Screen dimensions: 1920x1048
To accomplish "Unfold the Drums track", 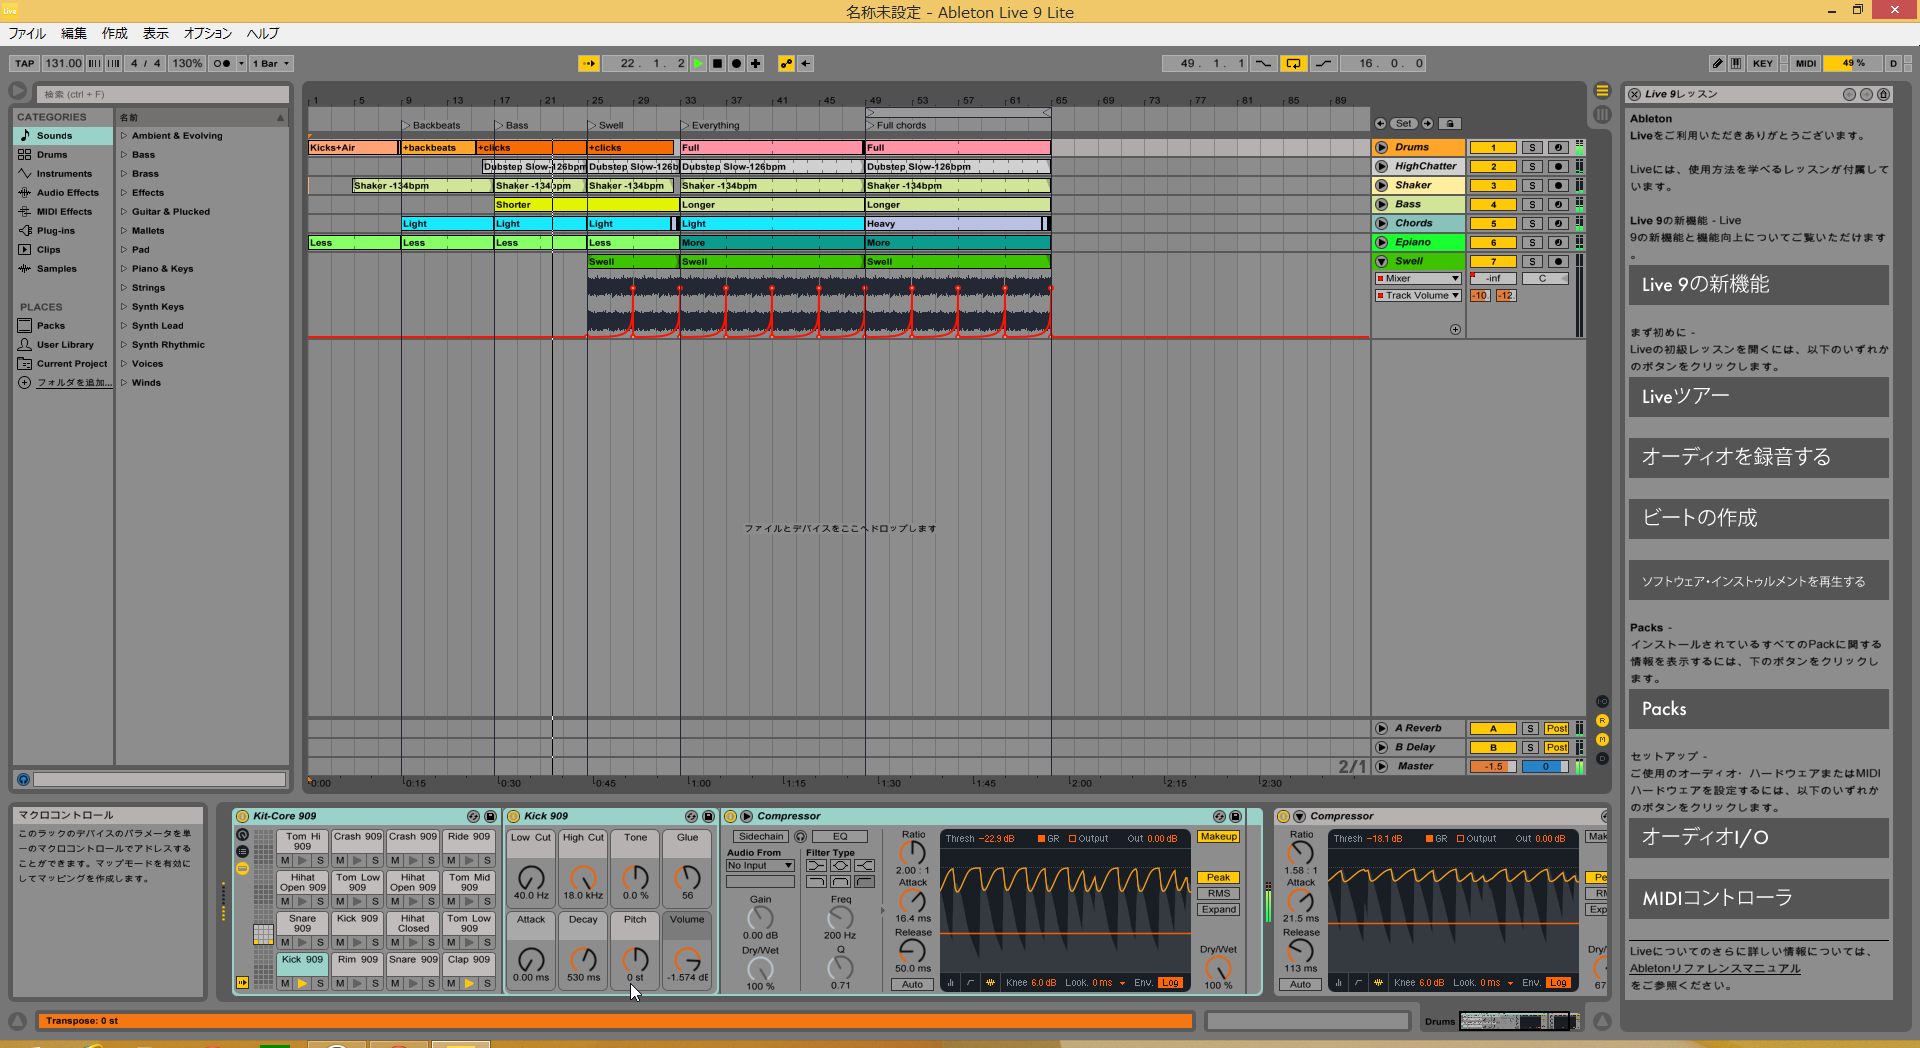I will tap(1381, 147).
